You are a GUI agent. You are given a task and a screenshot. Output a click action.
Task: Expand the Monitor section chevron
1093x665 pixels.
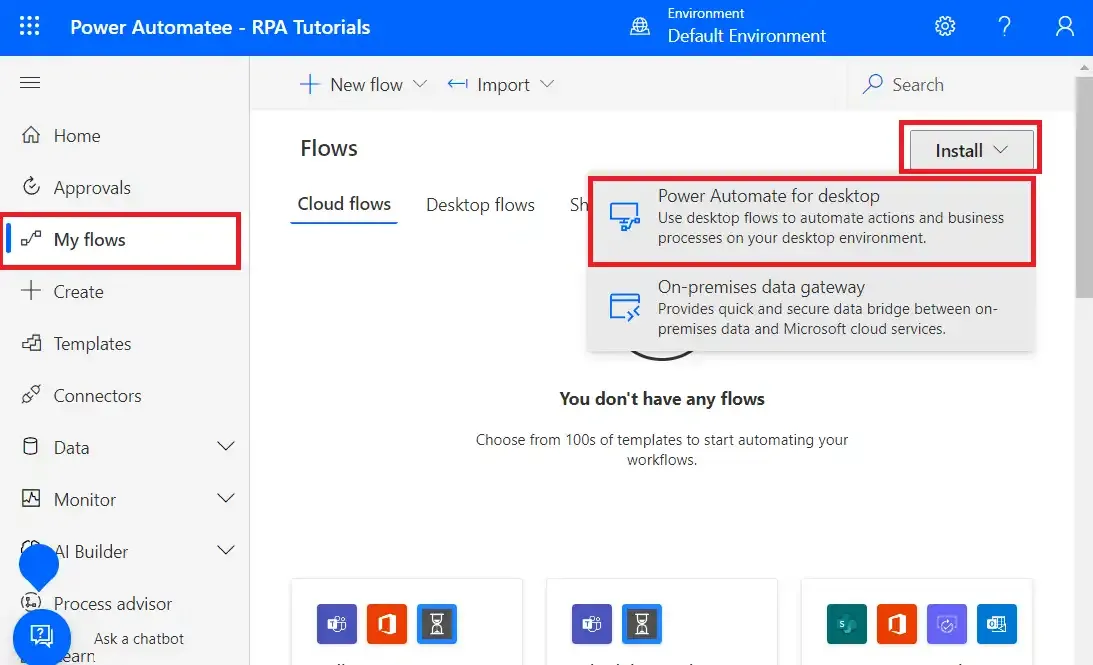[225, 498]
